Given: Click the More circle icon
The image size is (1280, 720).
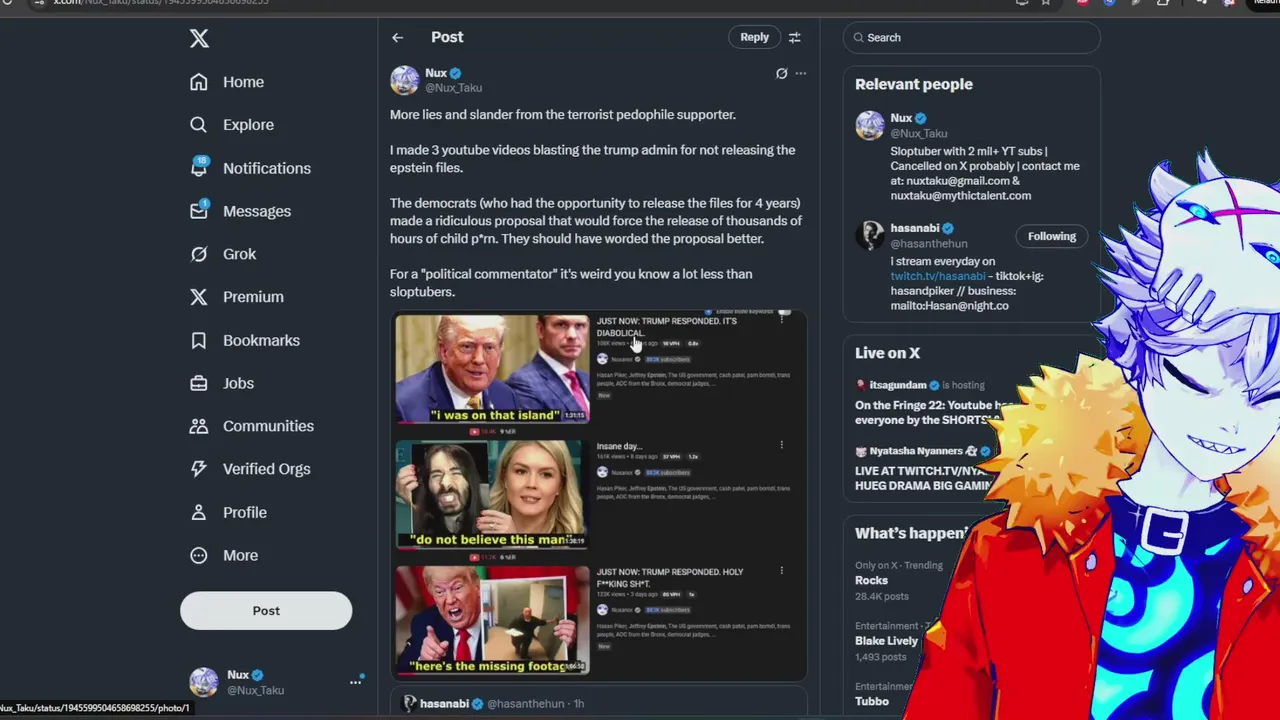Looking at the screenshot, I should tap(199, 555).
